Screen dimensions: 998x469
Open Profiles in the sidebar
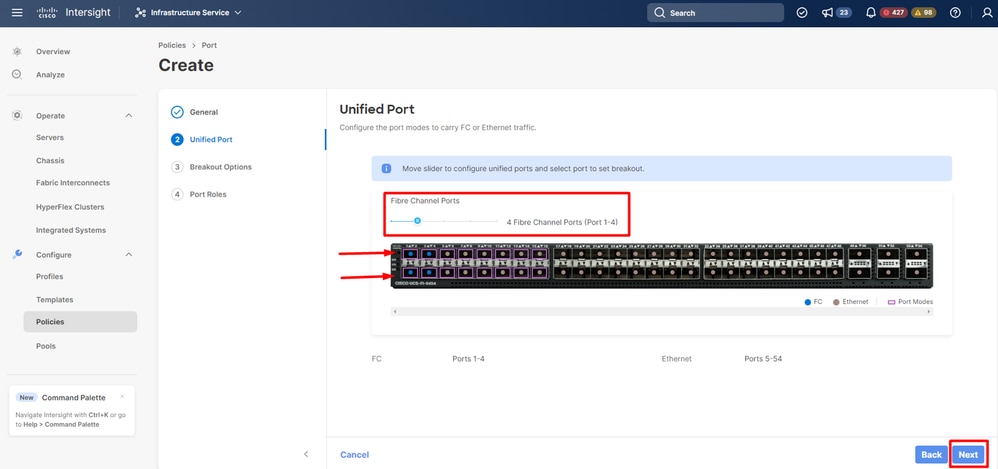pyautogui.click(x=49, y=277)
